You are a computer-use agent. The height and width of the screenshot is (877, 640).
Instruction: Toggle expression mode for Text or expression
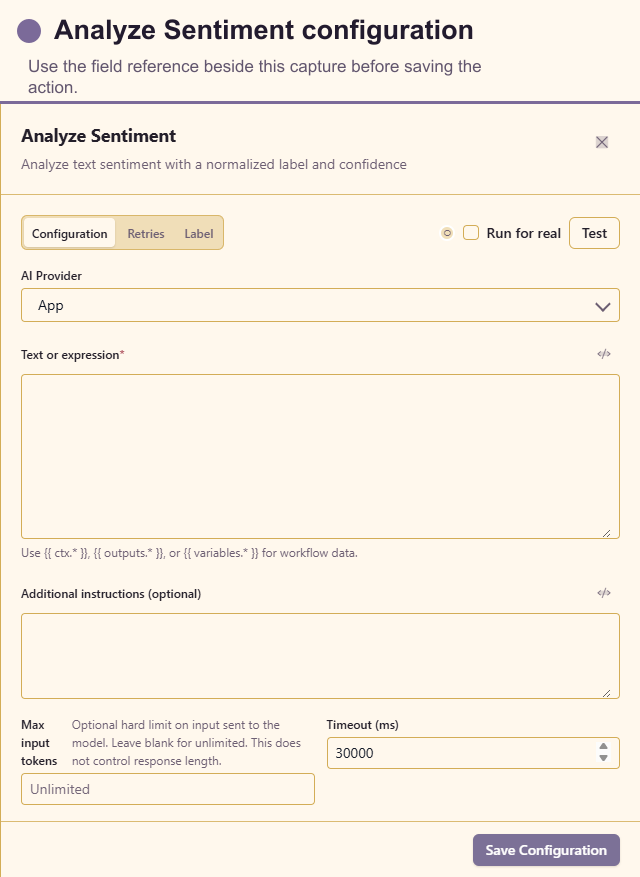pos(604,354)
